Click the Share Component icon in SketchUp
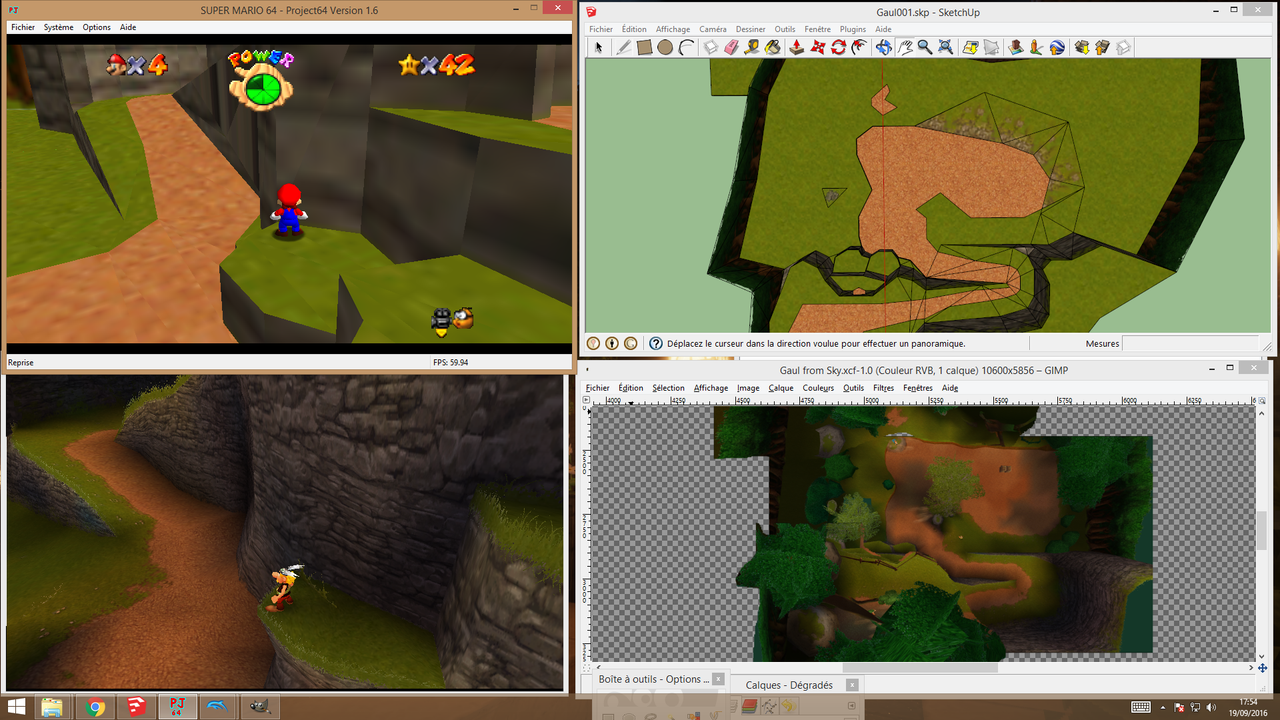1280x720 pixels. pyautogui.click(x=1123, y=47)
